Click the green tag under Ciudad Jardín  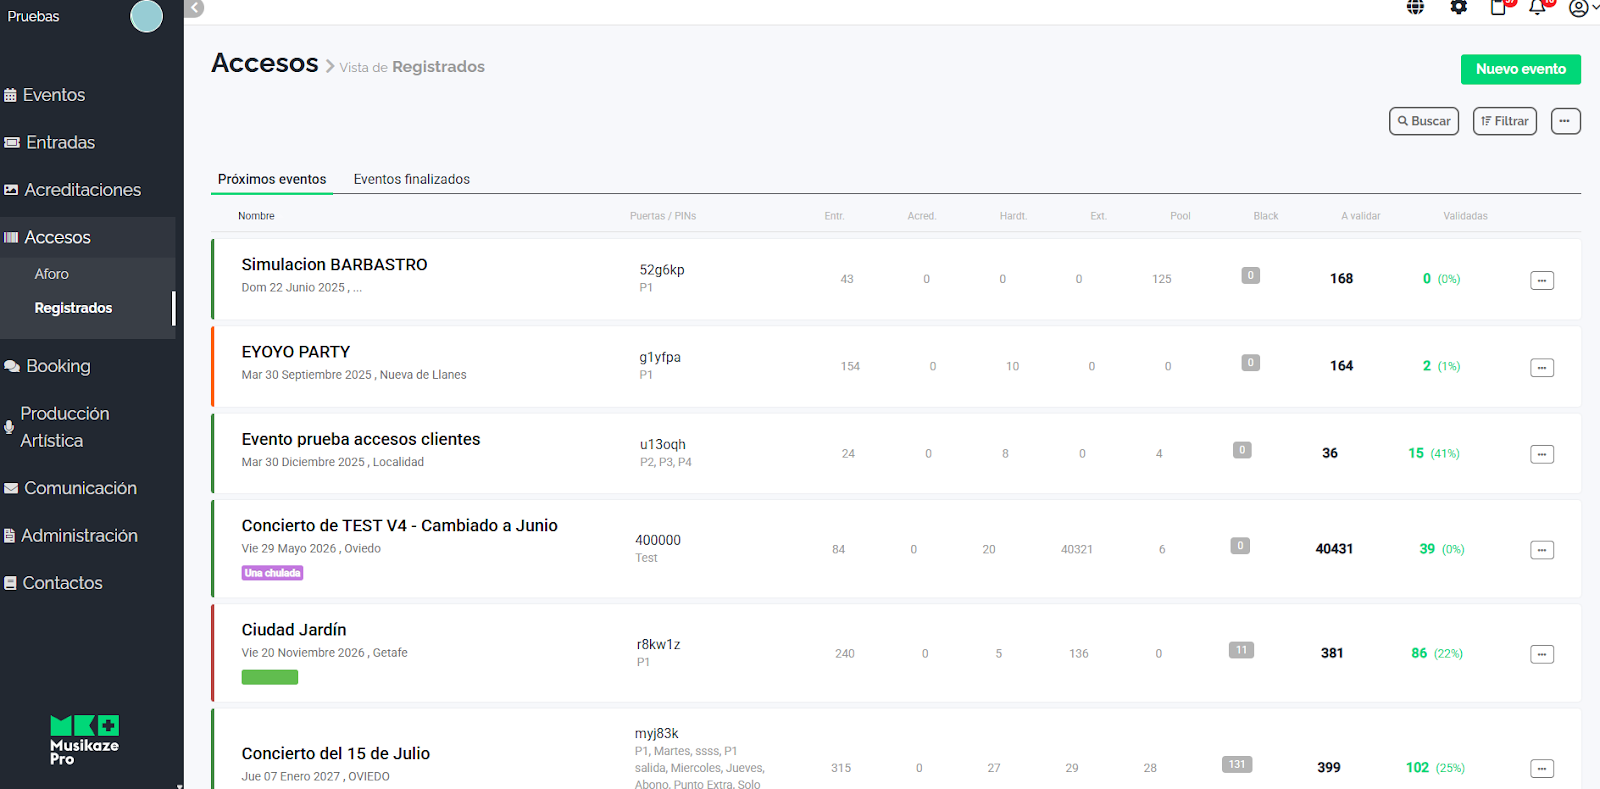pyautogui.click(x=270, y=678)
